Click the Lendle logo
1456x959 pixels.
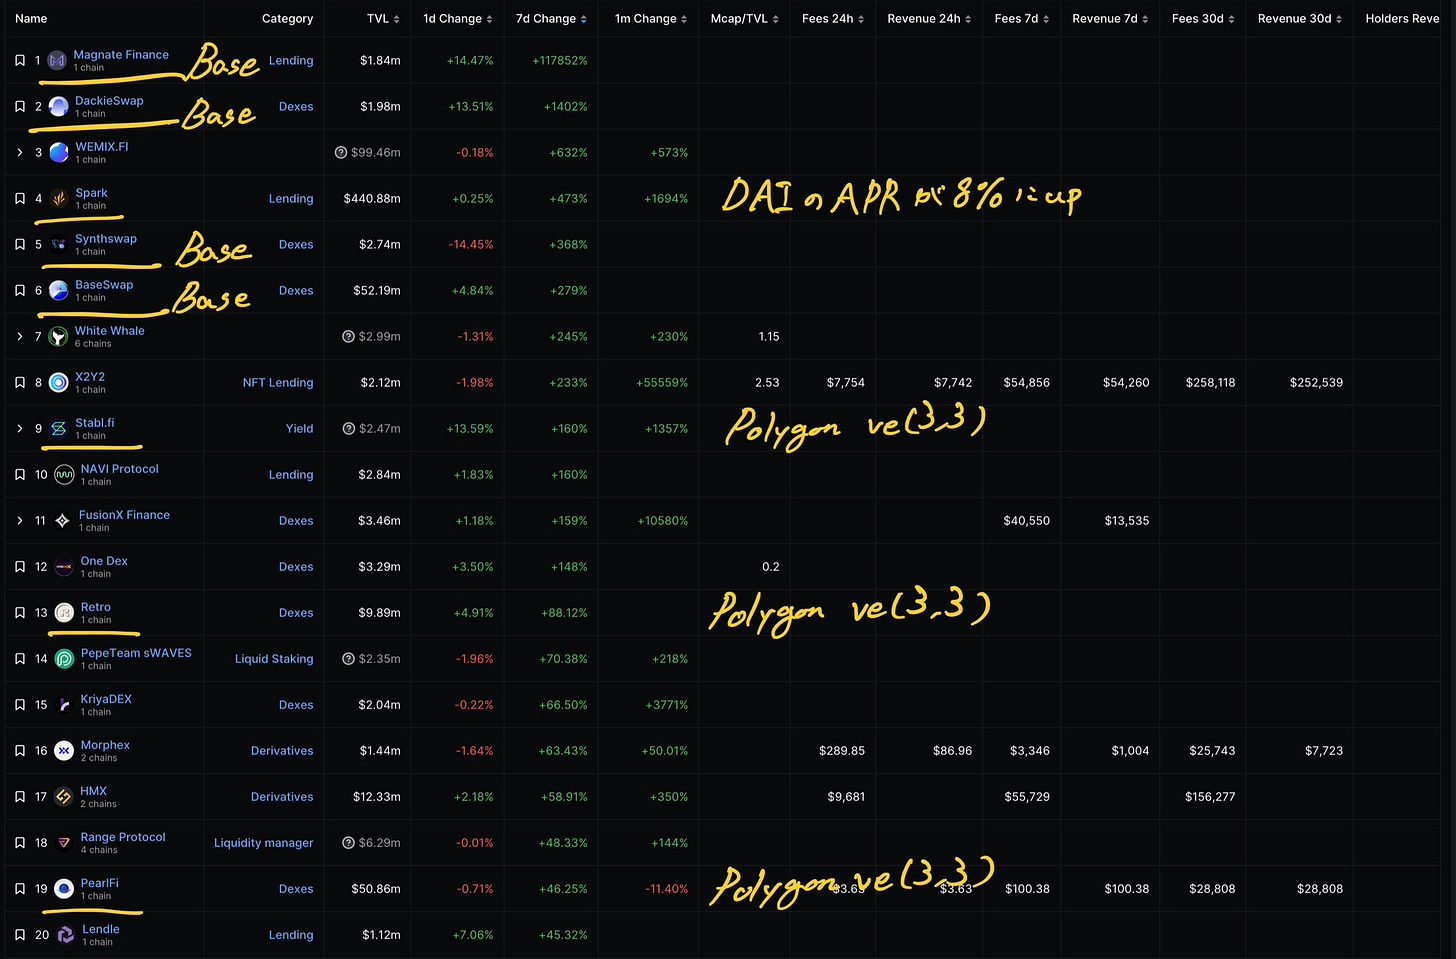pyautogui.click(x=65, y=935)
